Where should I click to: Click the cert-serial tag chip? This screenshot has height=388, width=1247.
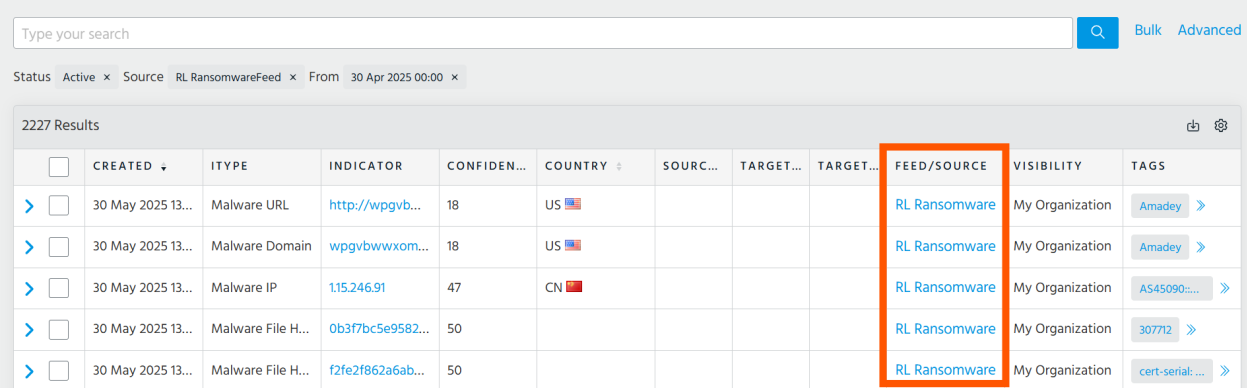pyautogui.click(x=1172, y=371)
